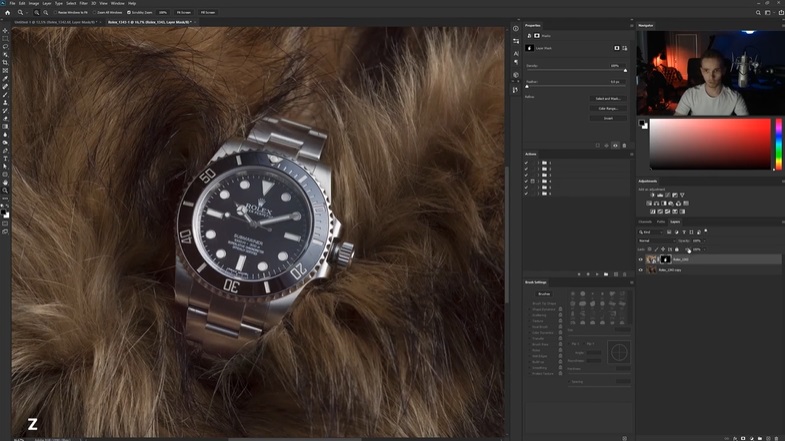The width and height of the screenshot is (785, 441).
Task: Delete mask using Properties trash icon
Action: [x=624, y=146]
